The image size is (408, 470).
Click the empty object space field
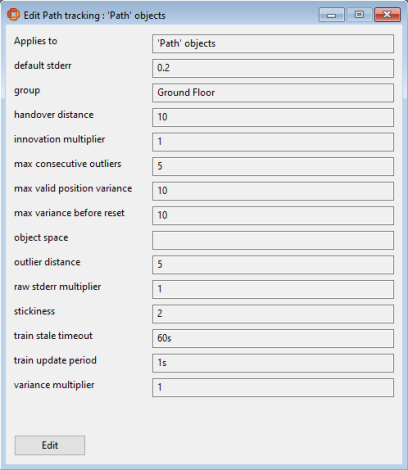(273, 240)
